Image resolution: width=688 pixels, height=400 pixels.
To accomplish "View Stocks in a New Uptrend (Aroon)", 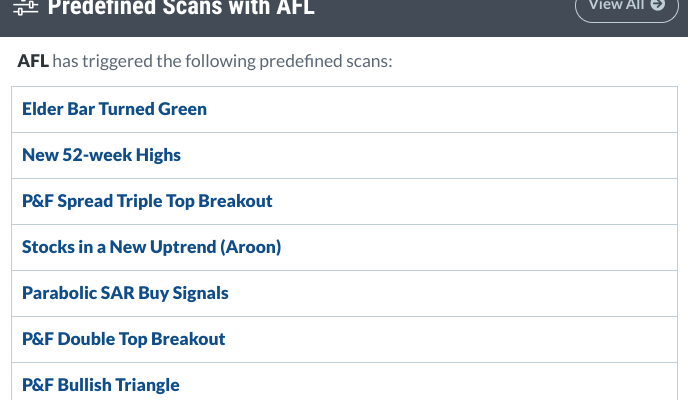I will pos(151,247).
